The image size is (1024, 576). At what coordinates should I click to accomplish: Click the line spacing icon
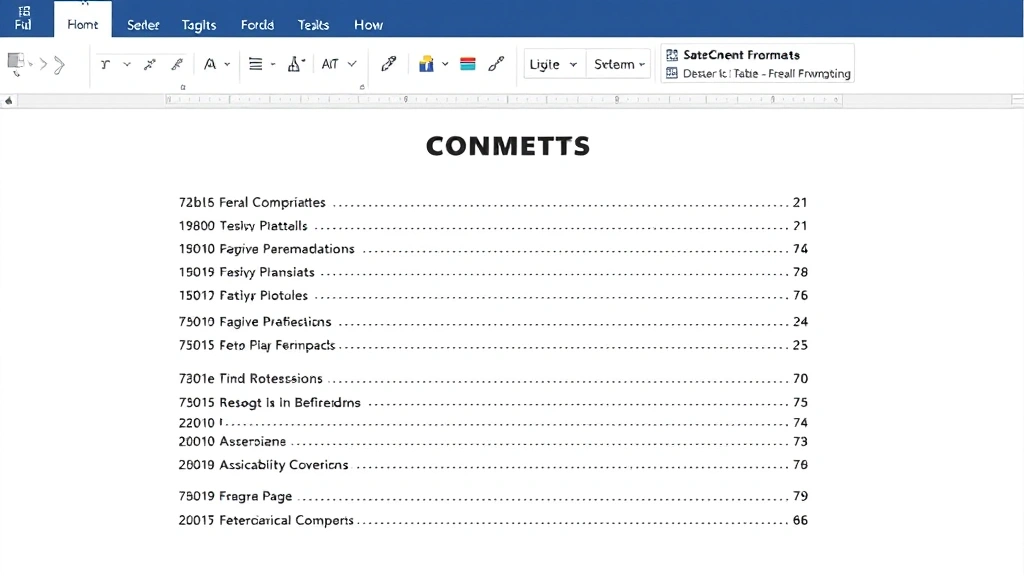[x=256, y=62]
